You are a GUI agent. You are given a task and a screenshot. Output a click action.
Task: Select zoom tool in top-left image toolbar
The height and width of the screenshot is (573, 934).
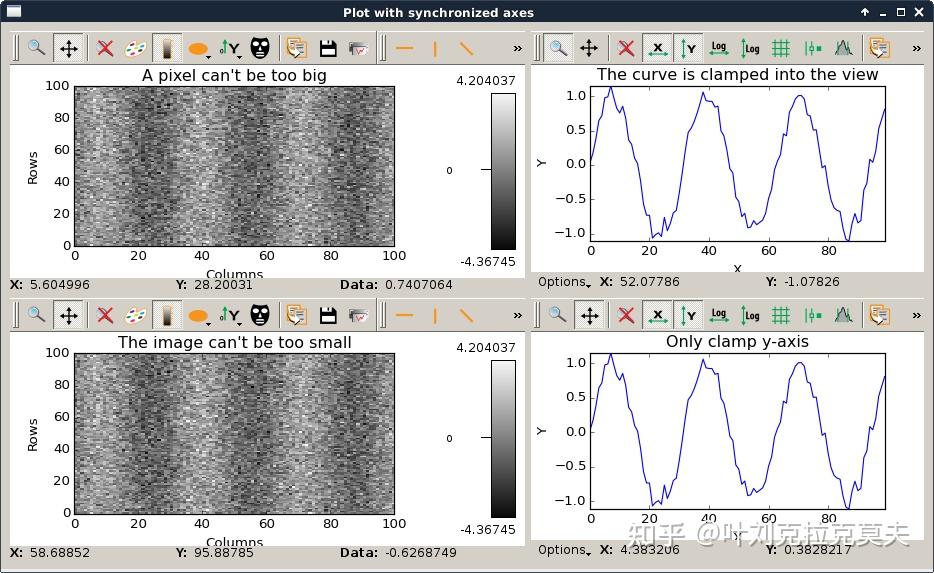point(37,48)
